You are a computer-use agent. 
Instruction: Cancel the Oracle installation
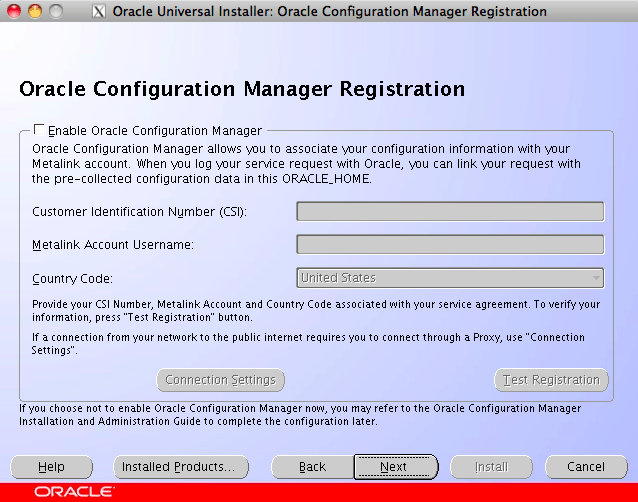click(585, 467)
